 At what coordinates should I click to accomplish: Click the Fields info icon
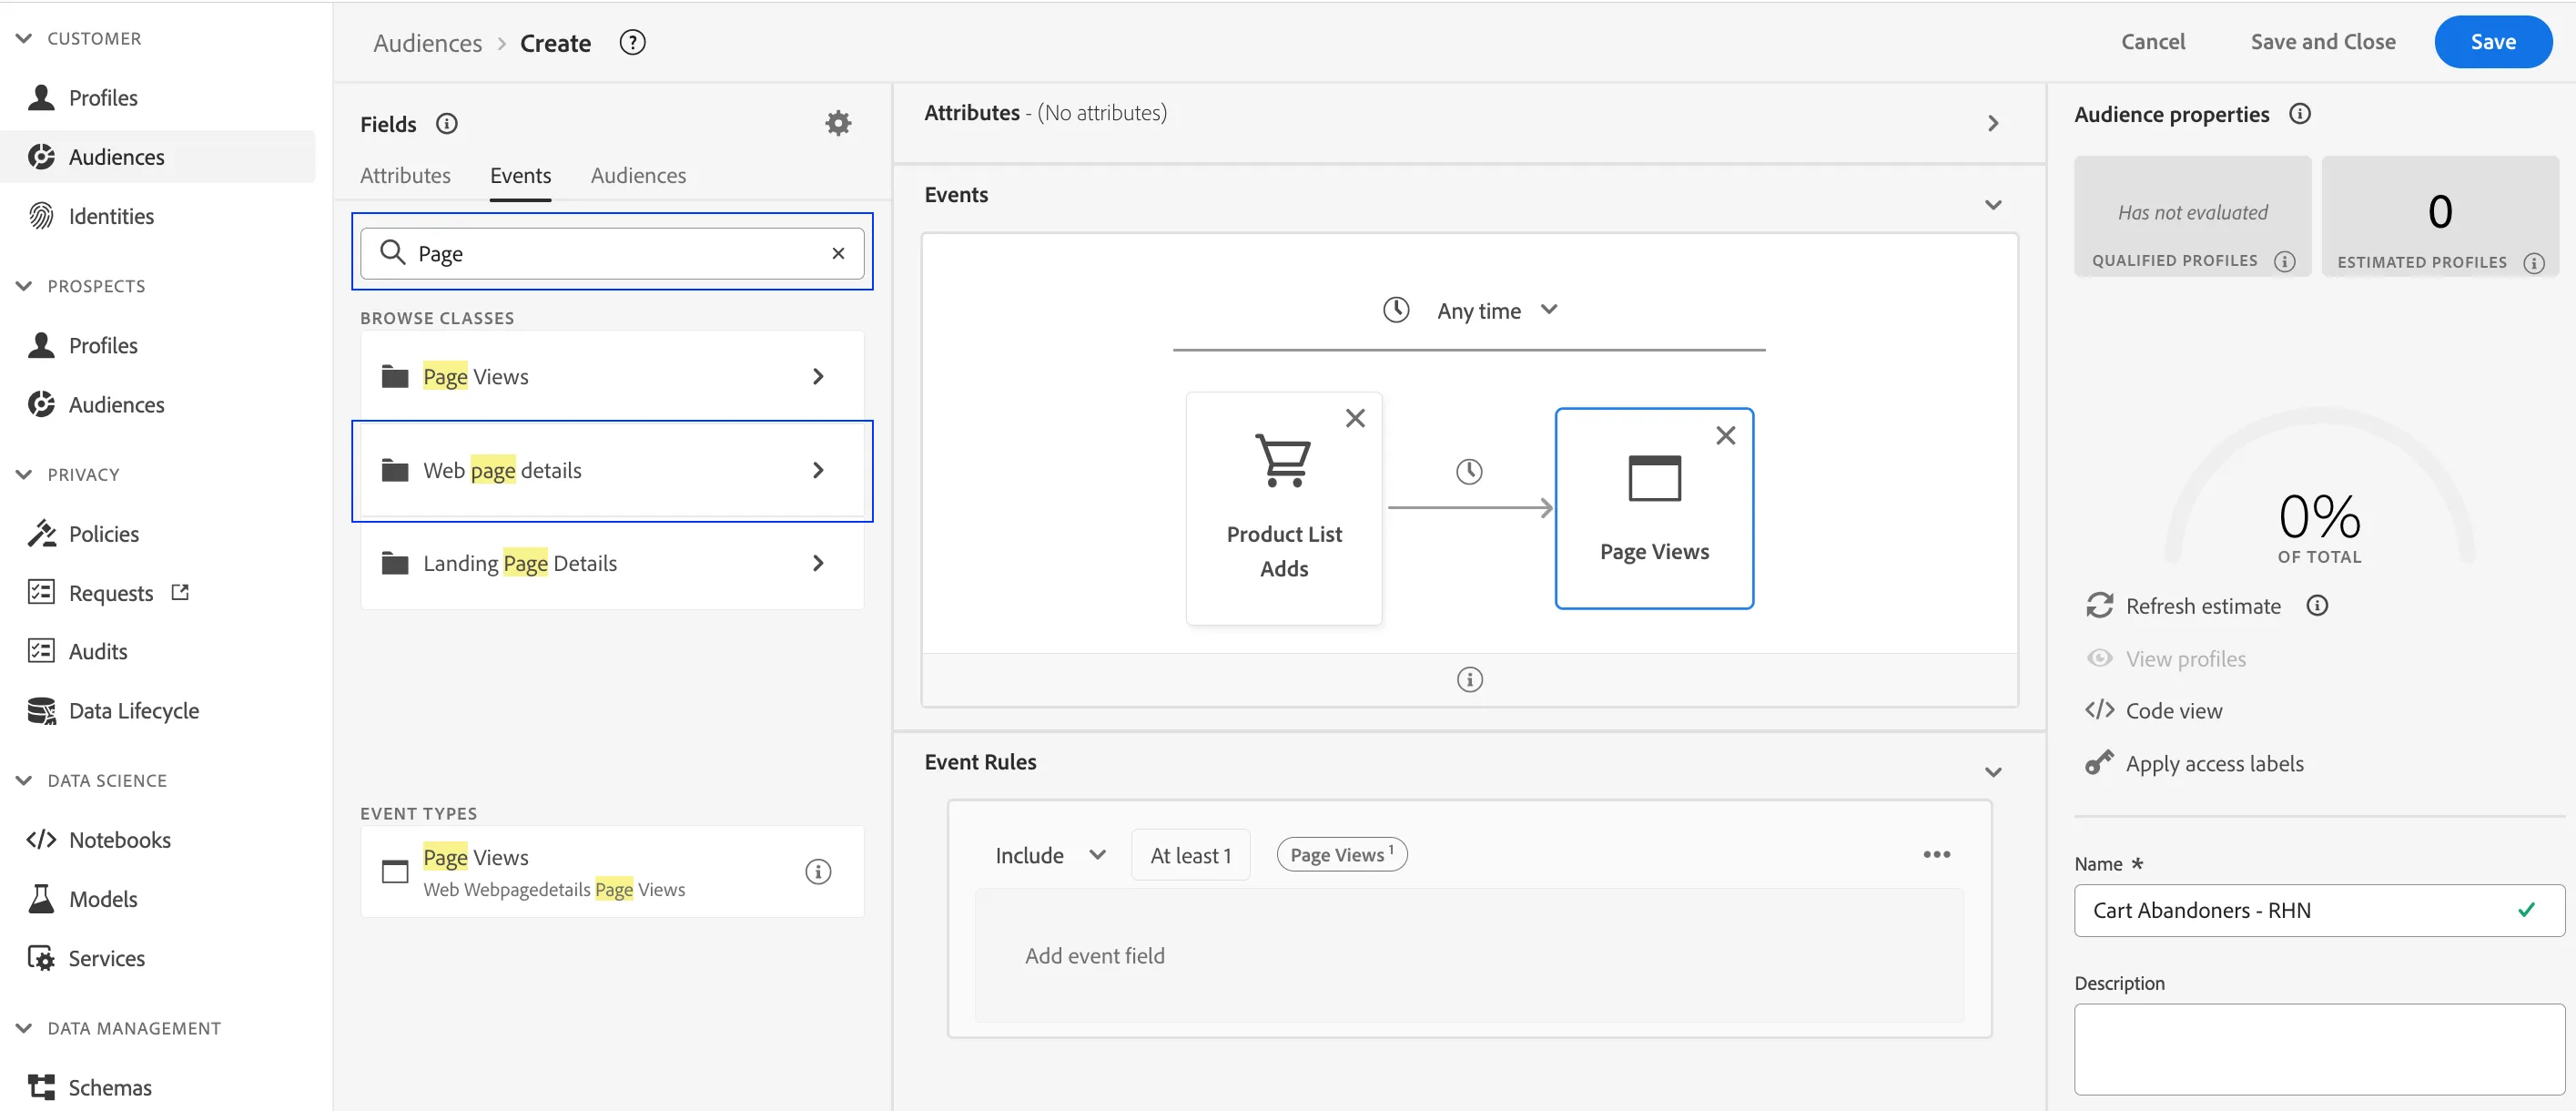pos(447,123)
